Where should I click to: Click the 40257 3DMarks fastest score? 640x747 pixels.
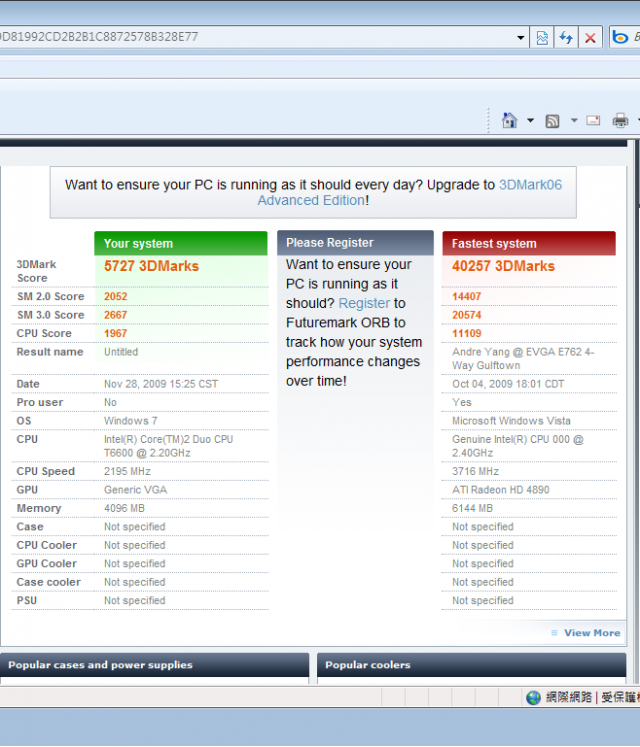coord(503,266)
